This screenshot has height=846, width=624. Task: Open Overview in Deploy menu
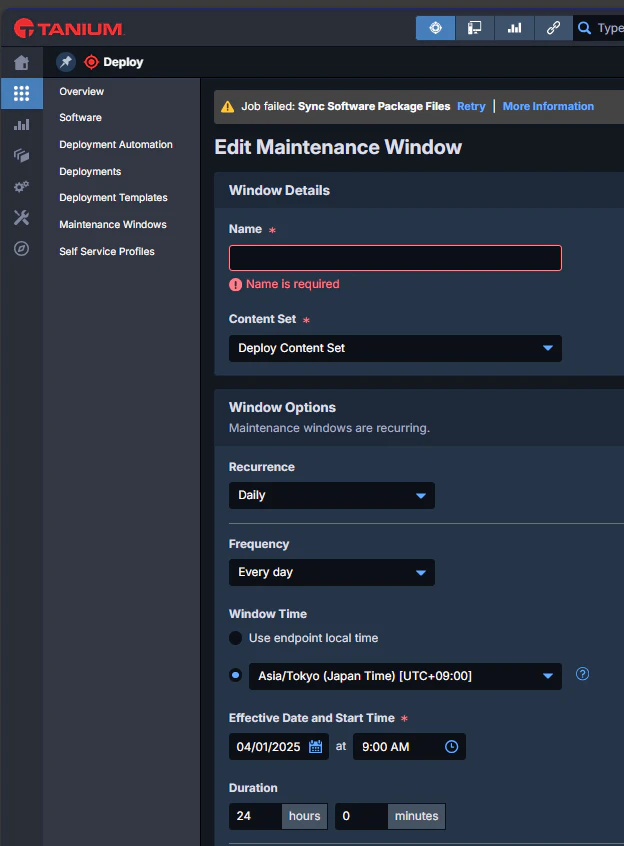click(81, 92)
